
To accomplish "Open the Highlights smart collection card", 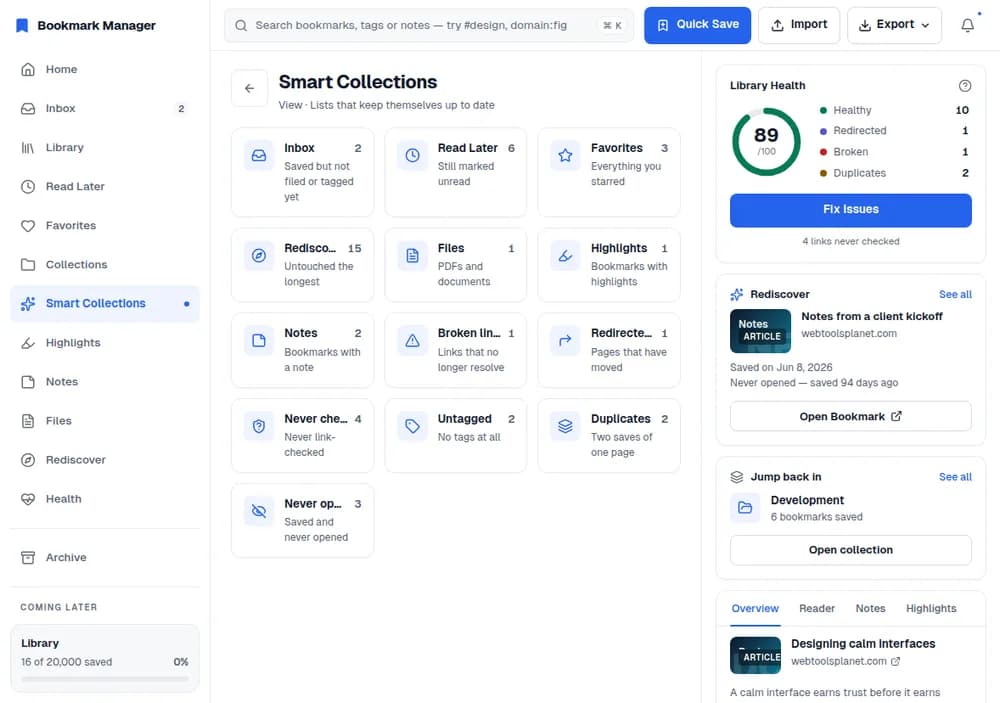I will [x=609, y=265].
